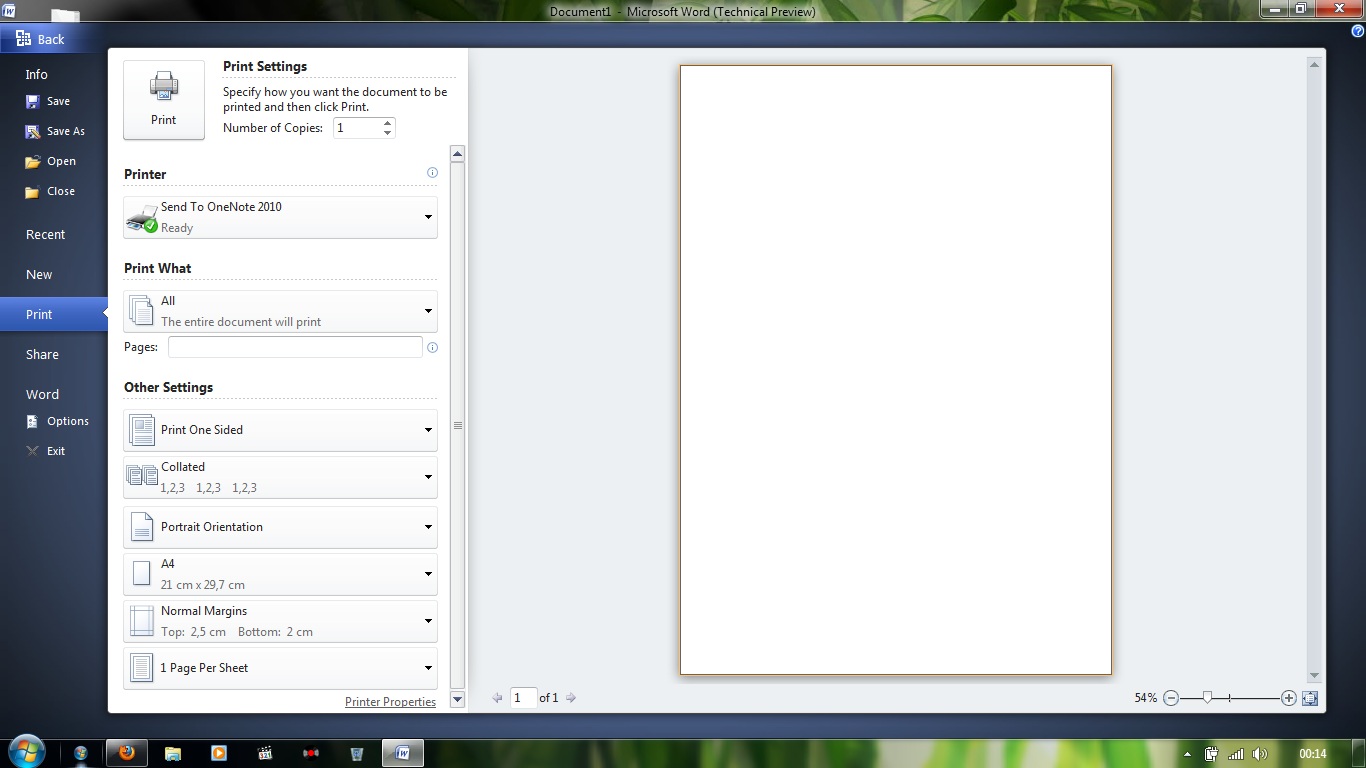Click preview pane scrollbar down arrow
Viewport: 1366px width, 768px height.
(1314, 676)
